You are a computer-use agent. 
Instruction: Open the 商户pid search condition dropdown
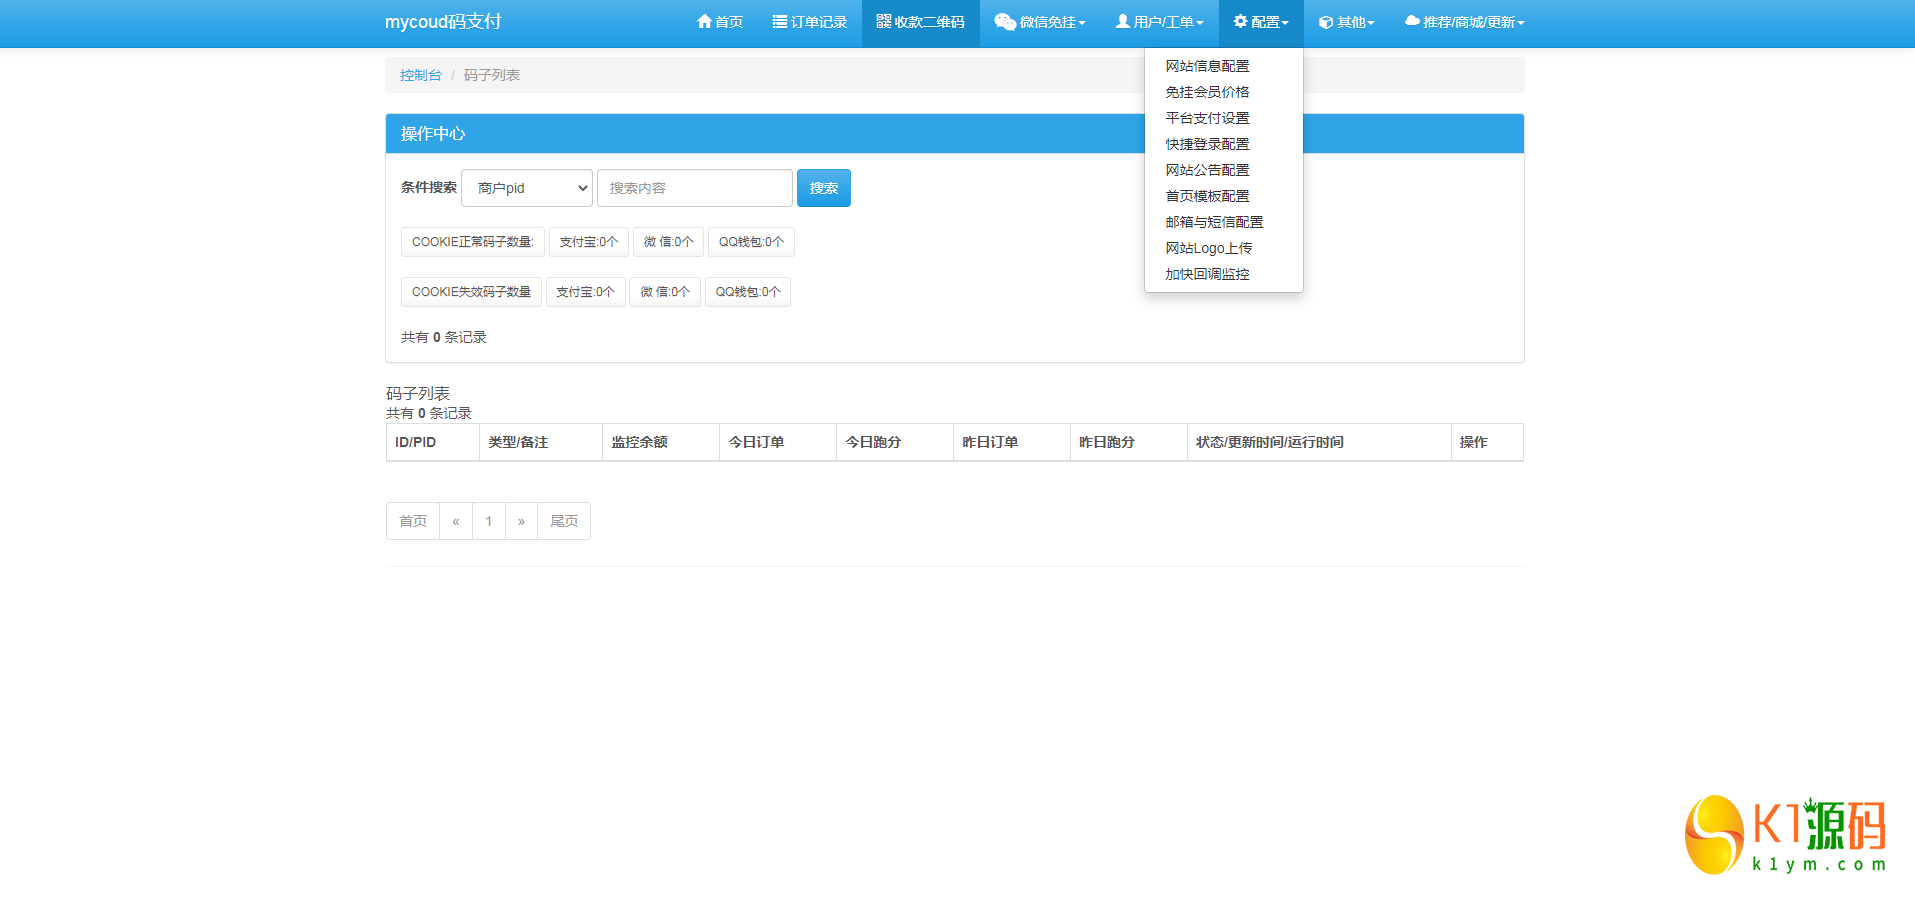point(527,188)
